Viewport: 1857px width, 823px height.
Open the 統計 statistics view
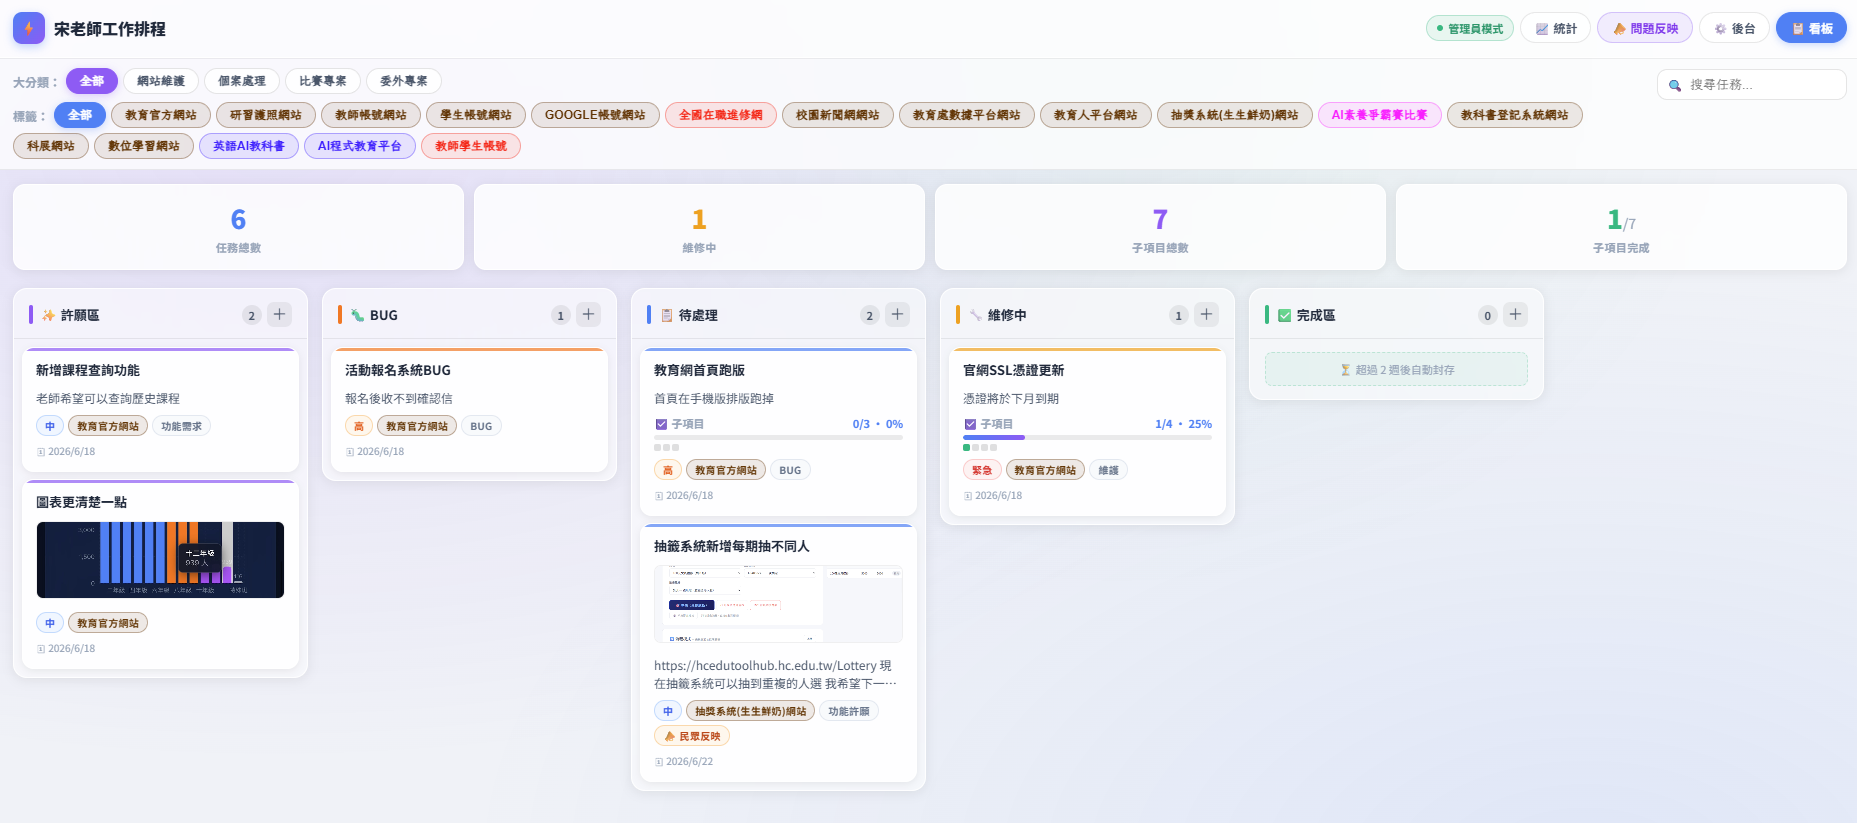pyautogui.click(x=1555, y=28)
